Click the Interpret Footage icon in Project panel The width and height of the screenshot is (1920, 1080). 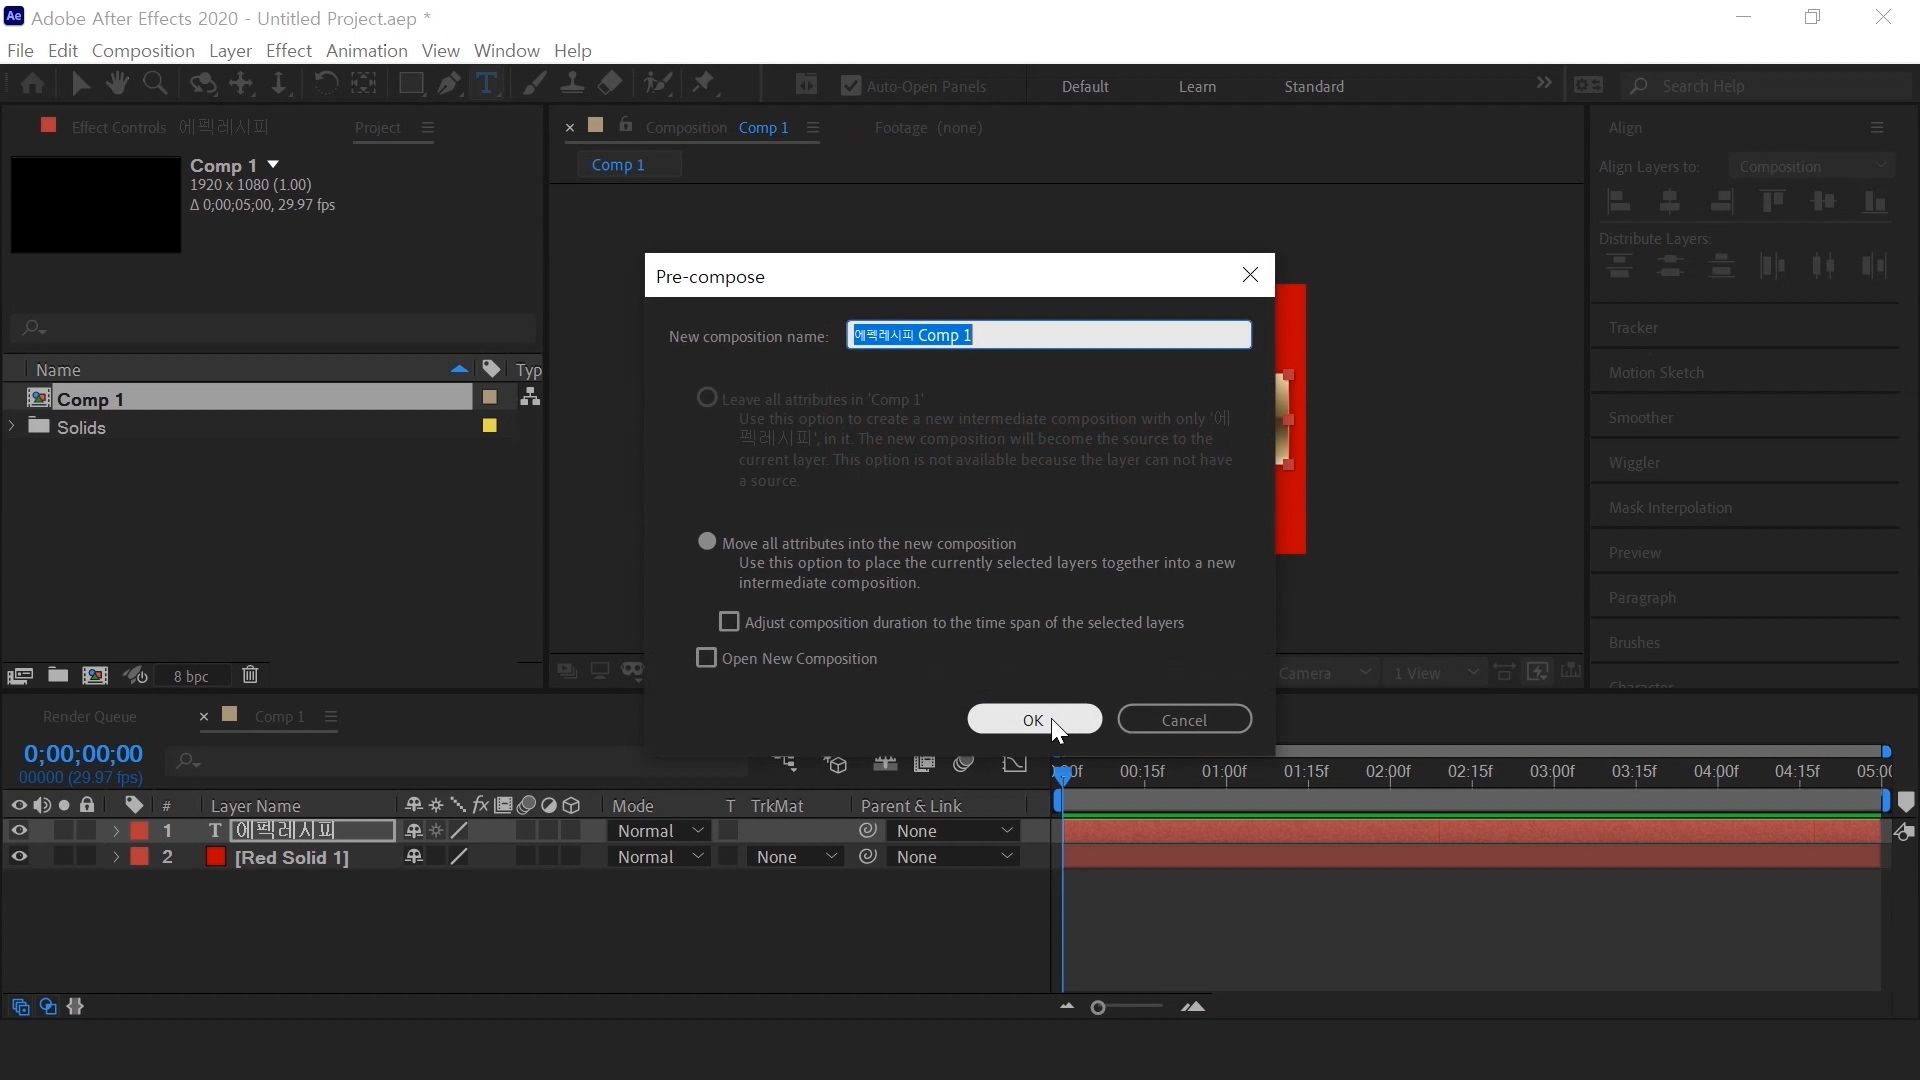[20, 676]
